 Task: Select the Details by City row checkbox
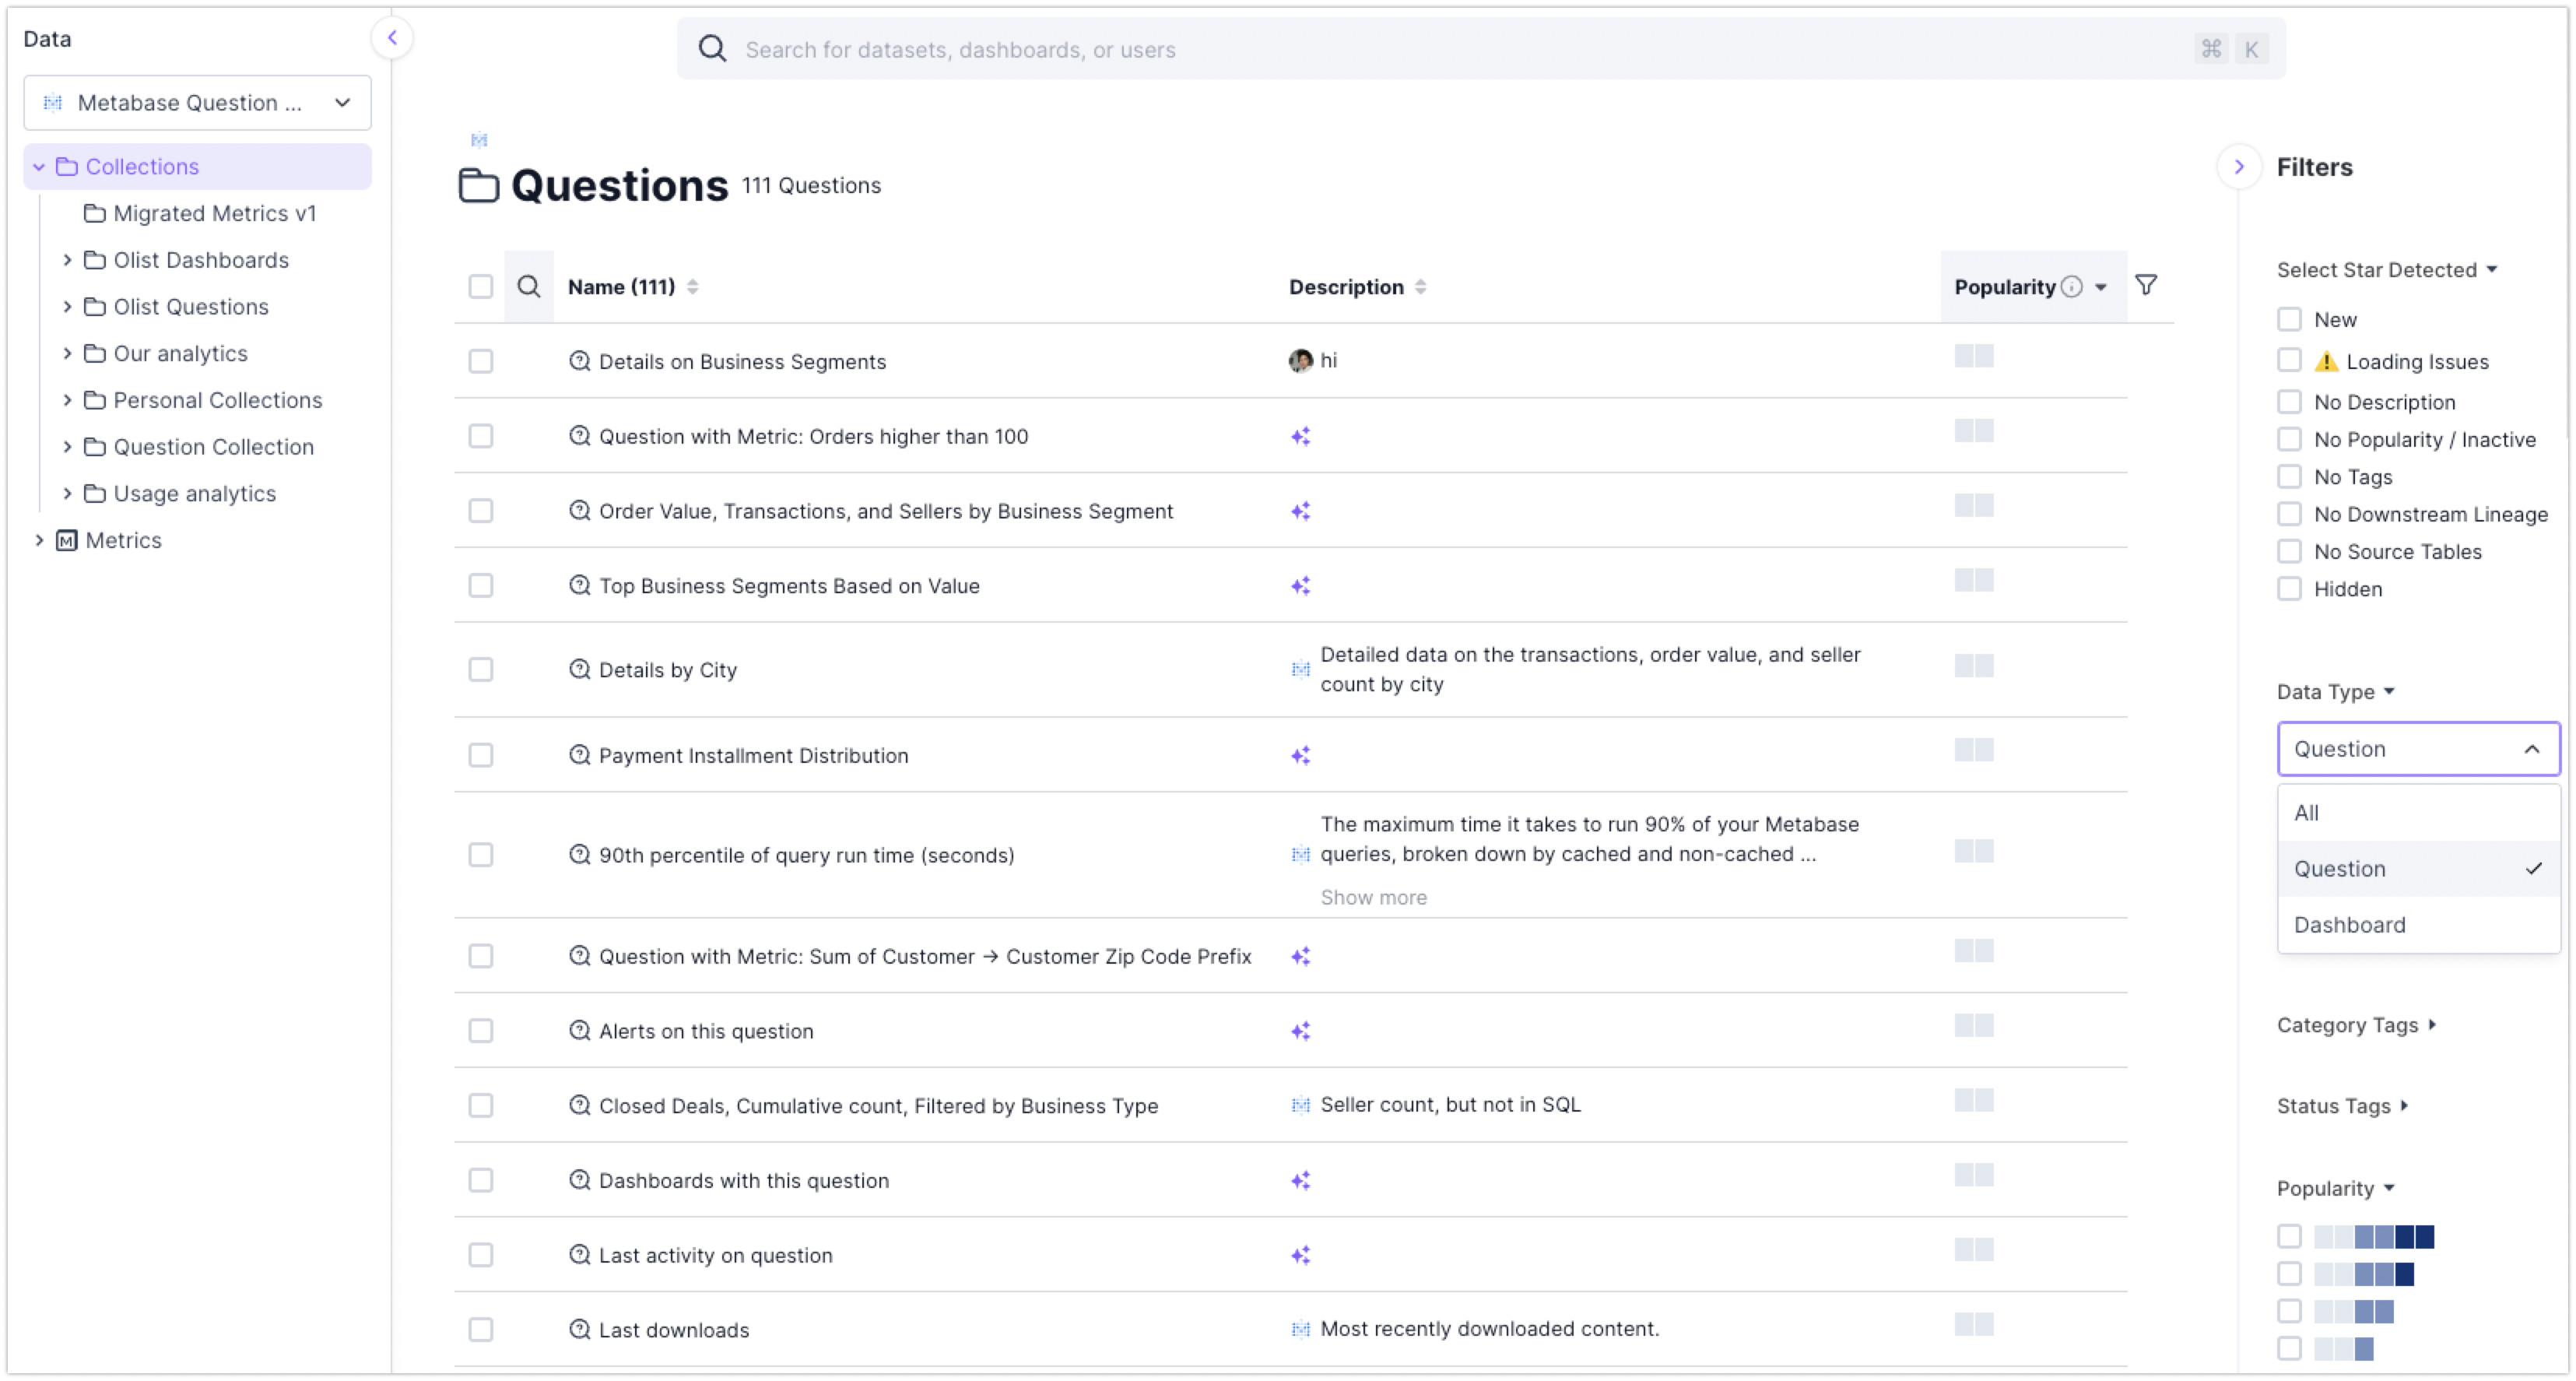tap(481, 670)
